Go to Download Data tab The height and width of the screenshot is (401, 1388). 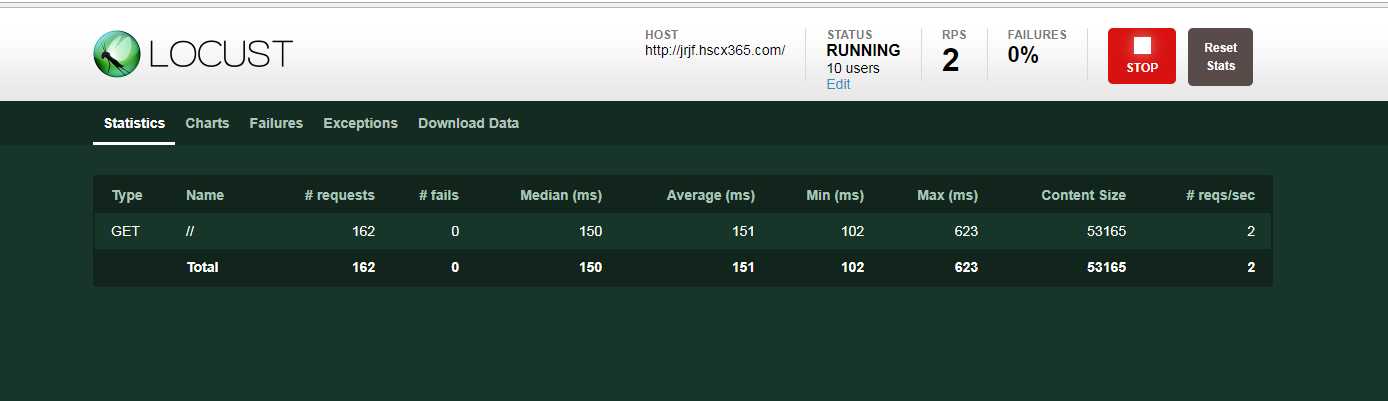click(468, 123)
